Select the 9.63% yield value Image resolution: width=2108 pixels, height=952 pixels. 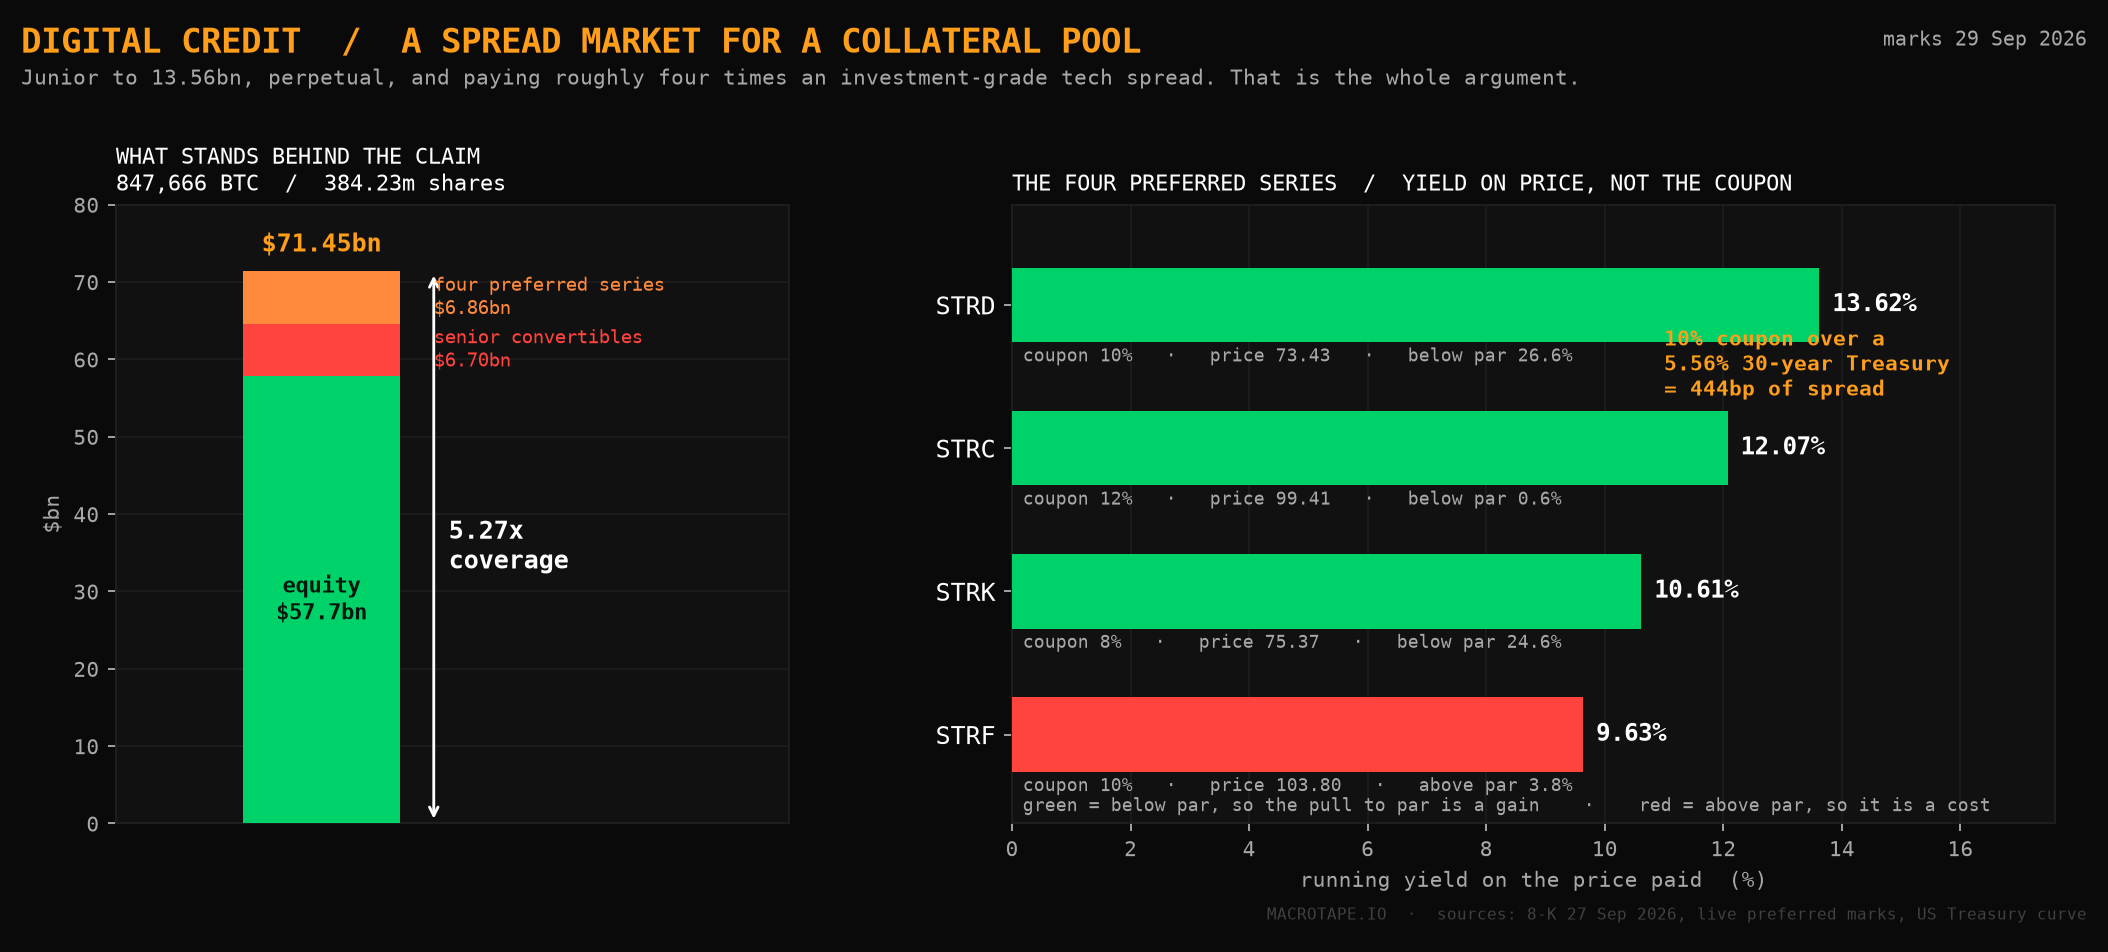(1631, 732)
